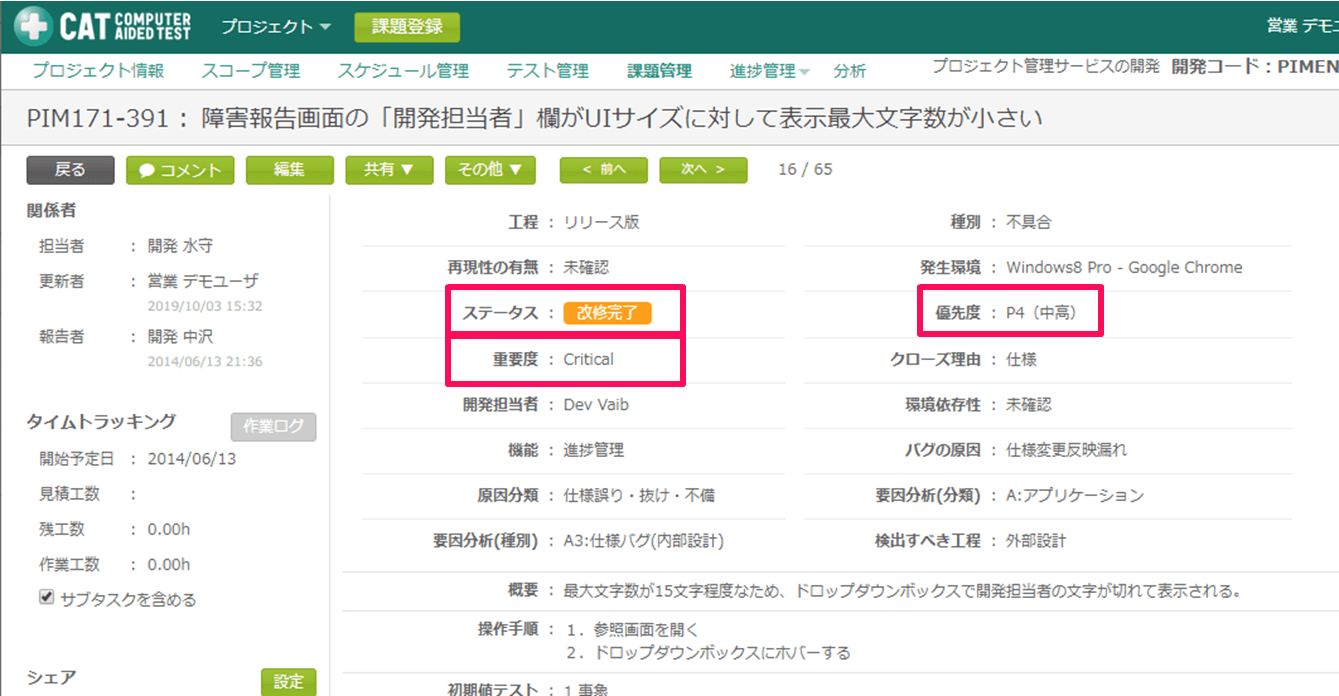Open the プロジェクト情報 tab

[98, 71]
